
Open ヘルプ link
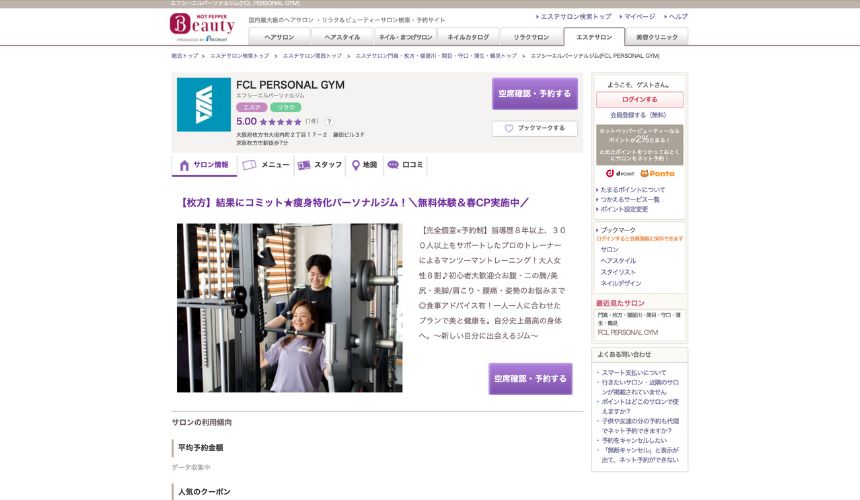pyautogui.click(x=677, y=16)
